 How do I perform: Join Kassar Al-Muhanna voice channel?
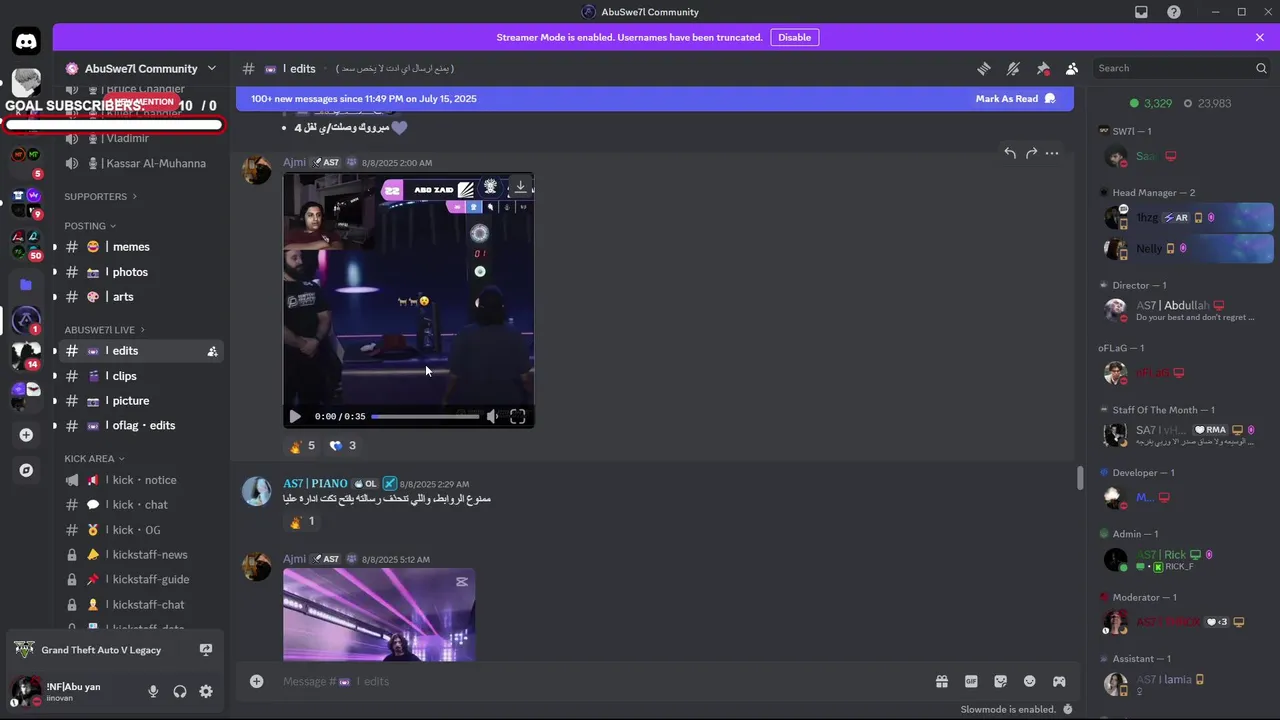tap(140, 163)
